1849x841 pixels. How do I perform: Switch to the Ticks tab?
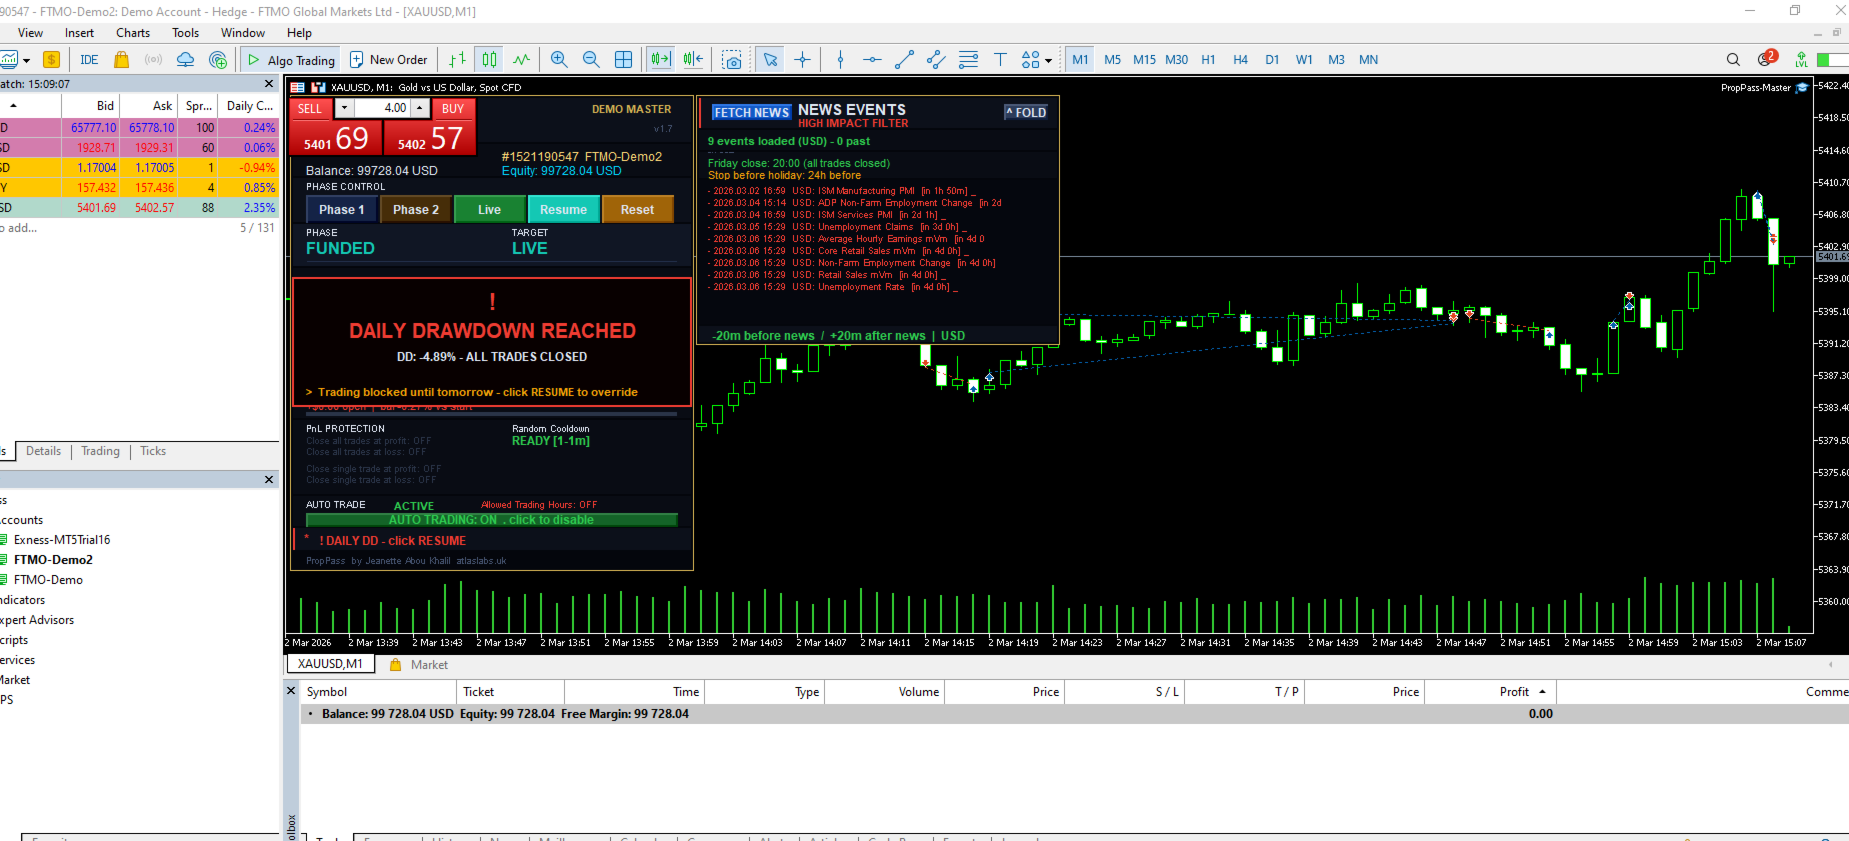[x=153, y=451]
